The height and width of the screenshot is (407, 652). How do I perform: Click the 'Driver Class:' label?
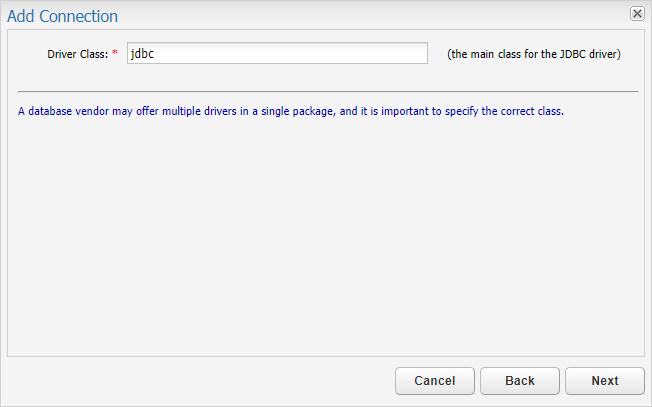point(76,54)
